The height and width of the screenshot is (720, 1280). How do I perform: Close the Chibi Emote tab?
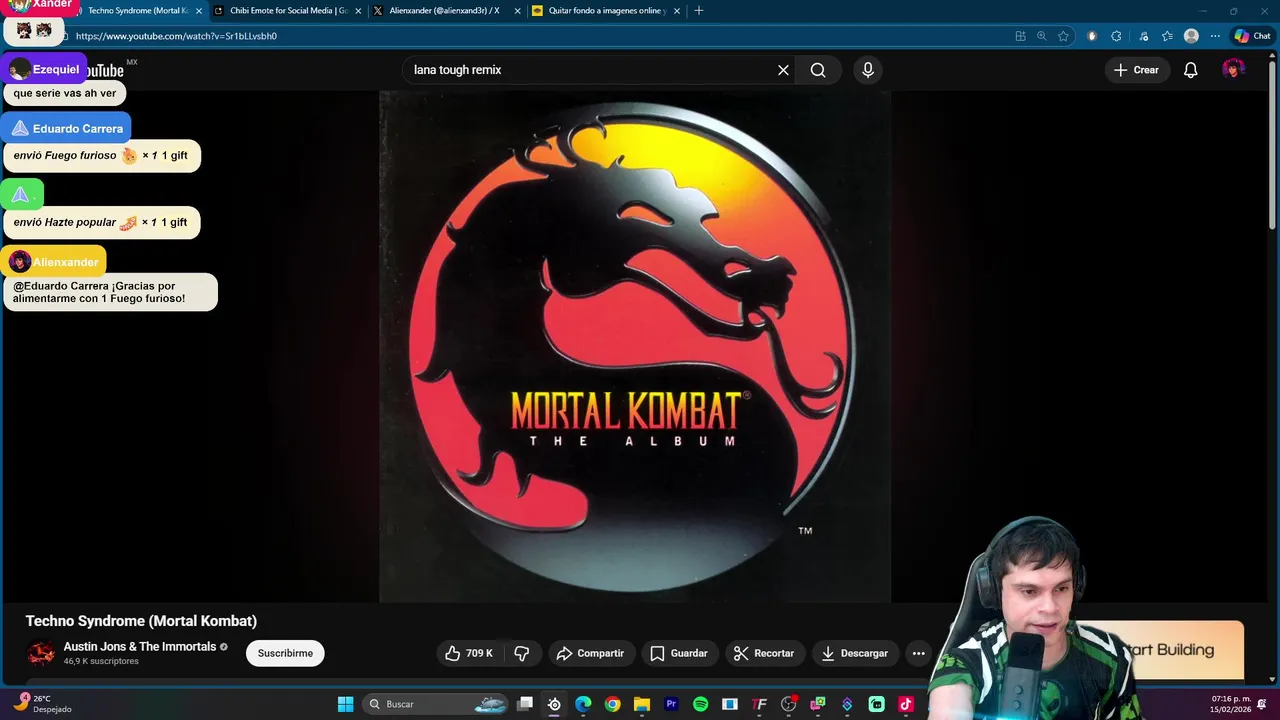point(358,11)
